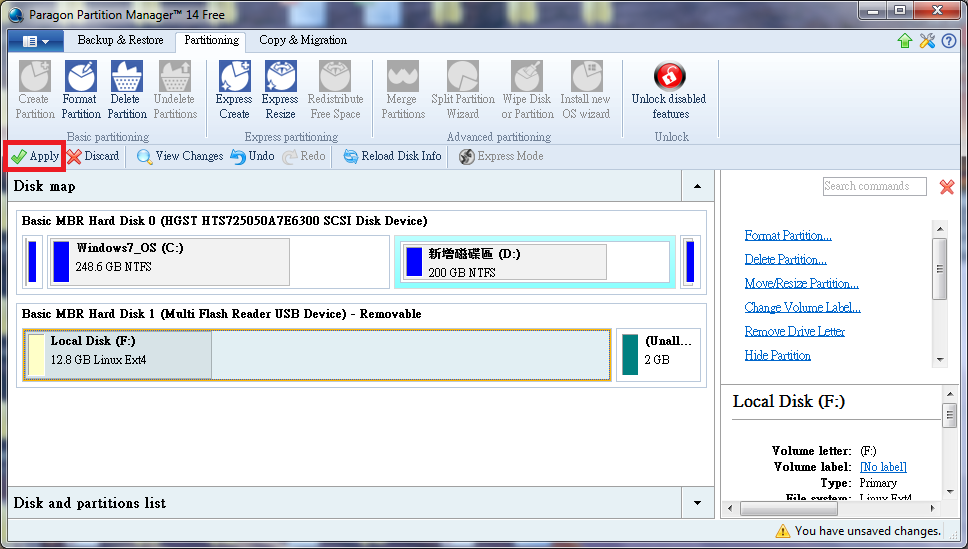Open the help question mark icon

949,41
